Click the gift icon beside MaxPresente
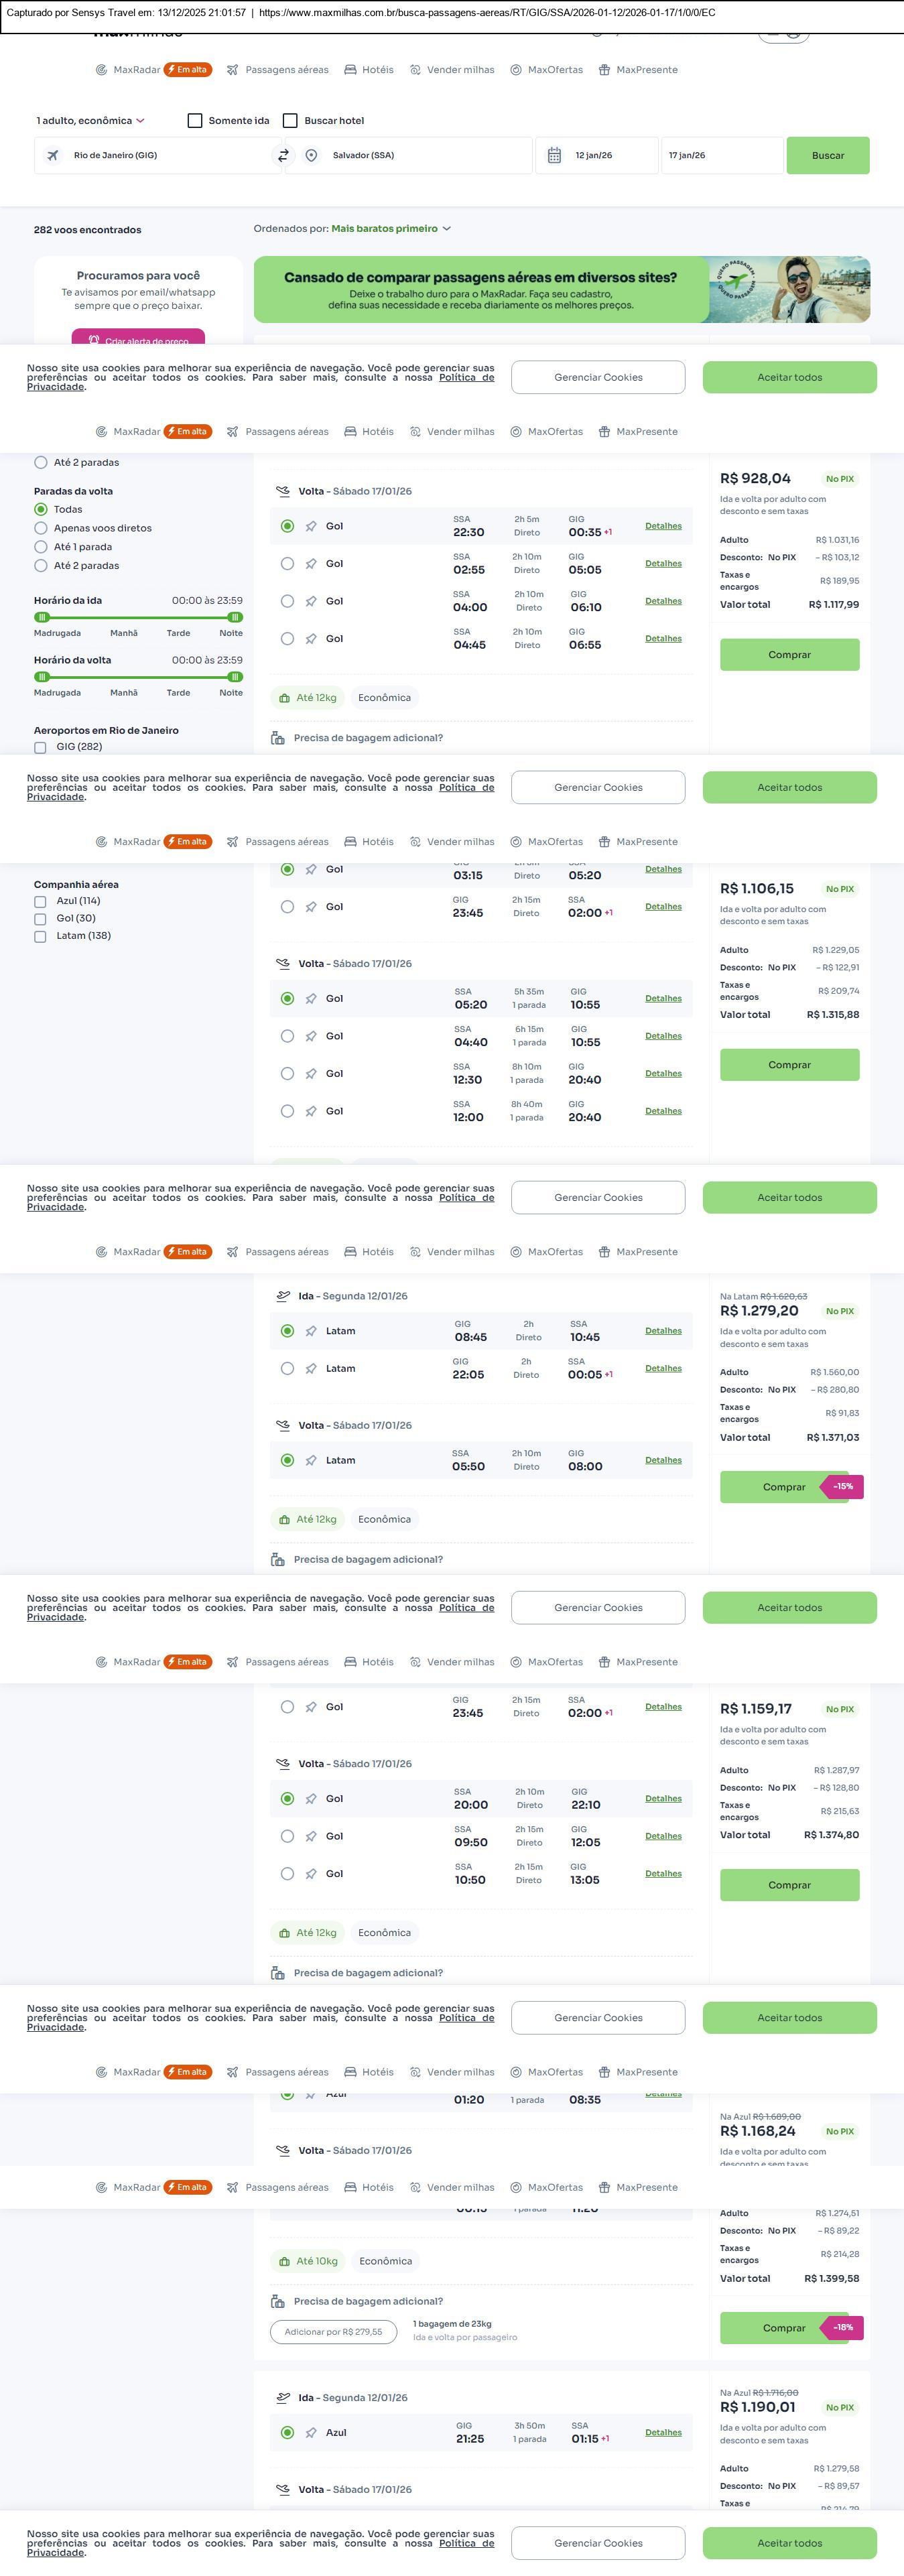 point(604,70)
